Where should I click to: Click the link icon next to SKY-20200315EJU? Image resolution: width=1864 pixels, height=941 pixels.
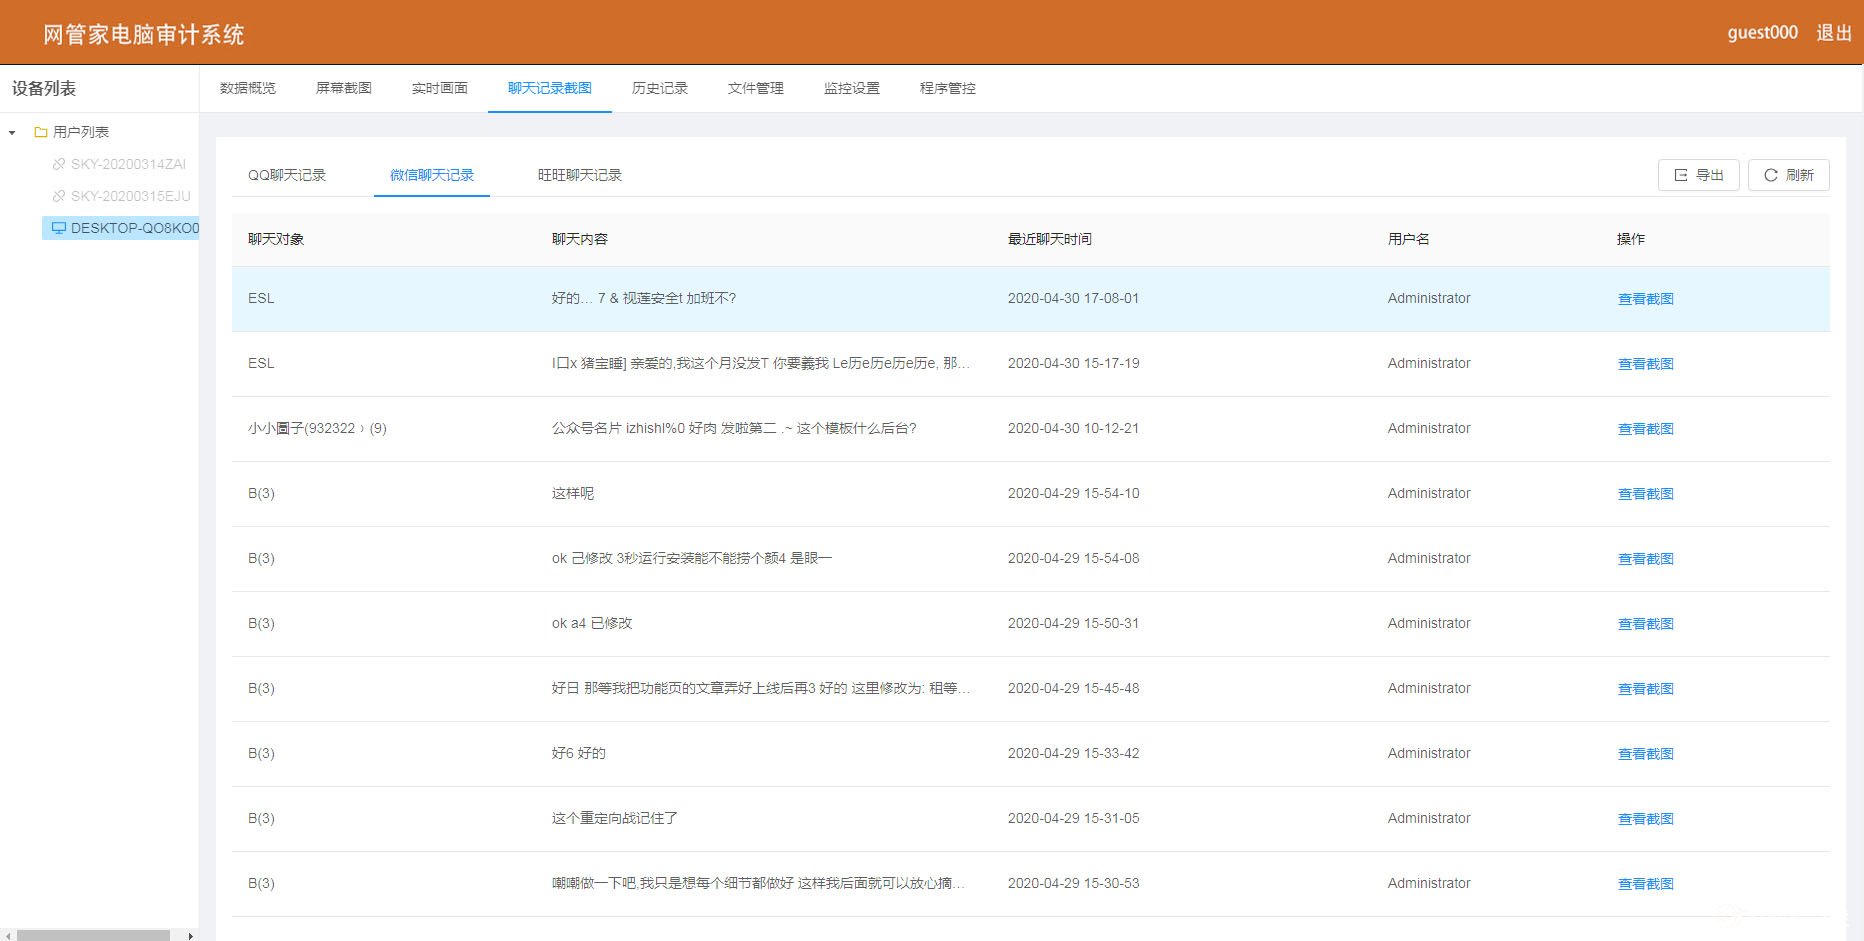click(59, 196)
